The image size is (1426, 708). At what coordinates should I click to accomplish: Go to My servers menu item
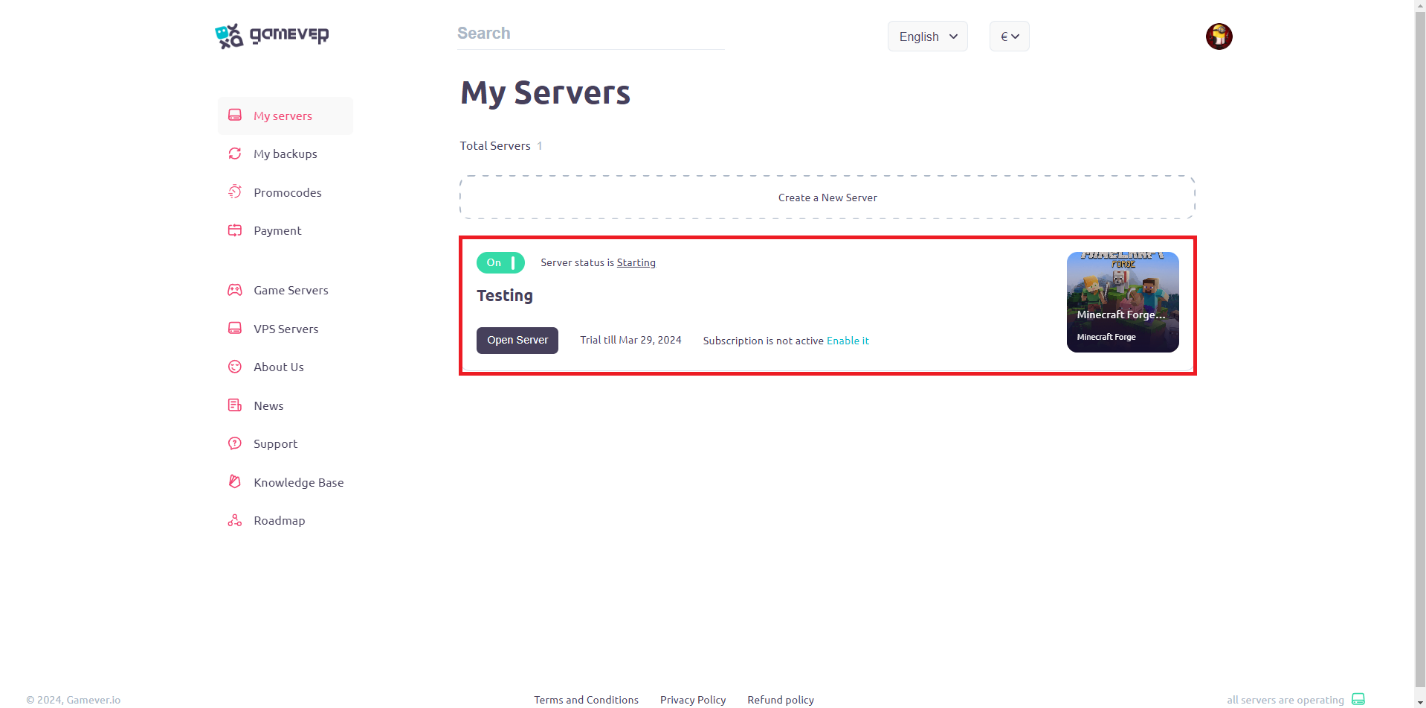[x=285, y=116]
